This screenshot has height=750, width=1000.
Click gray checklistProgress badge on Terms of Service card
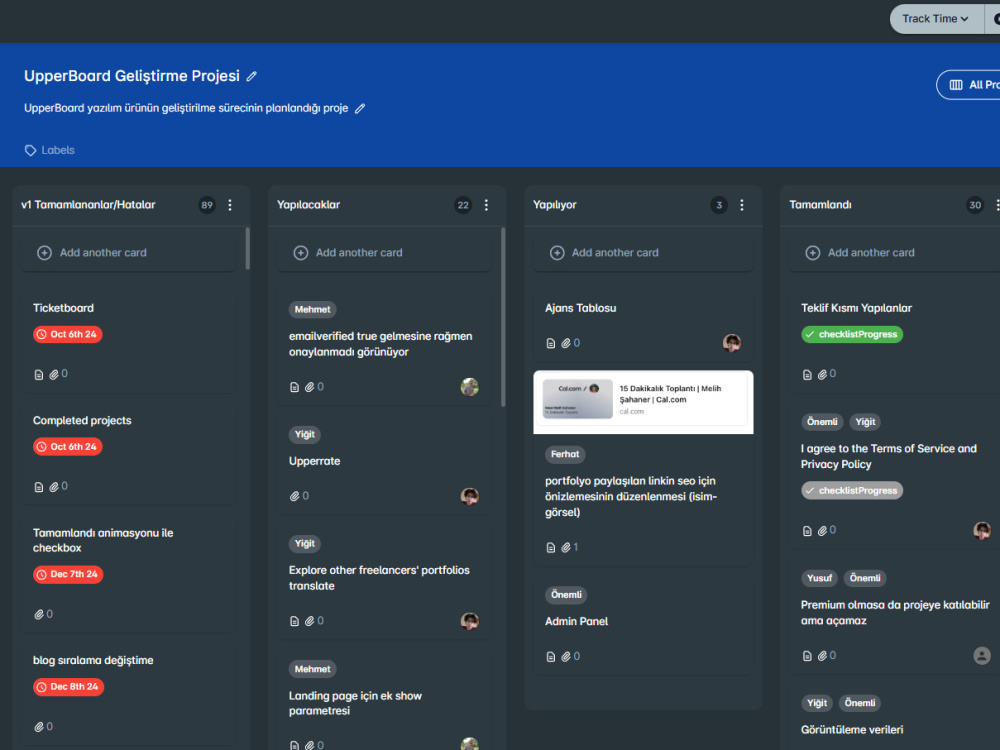pyautogui.click(x=852, y=491)
